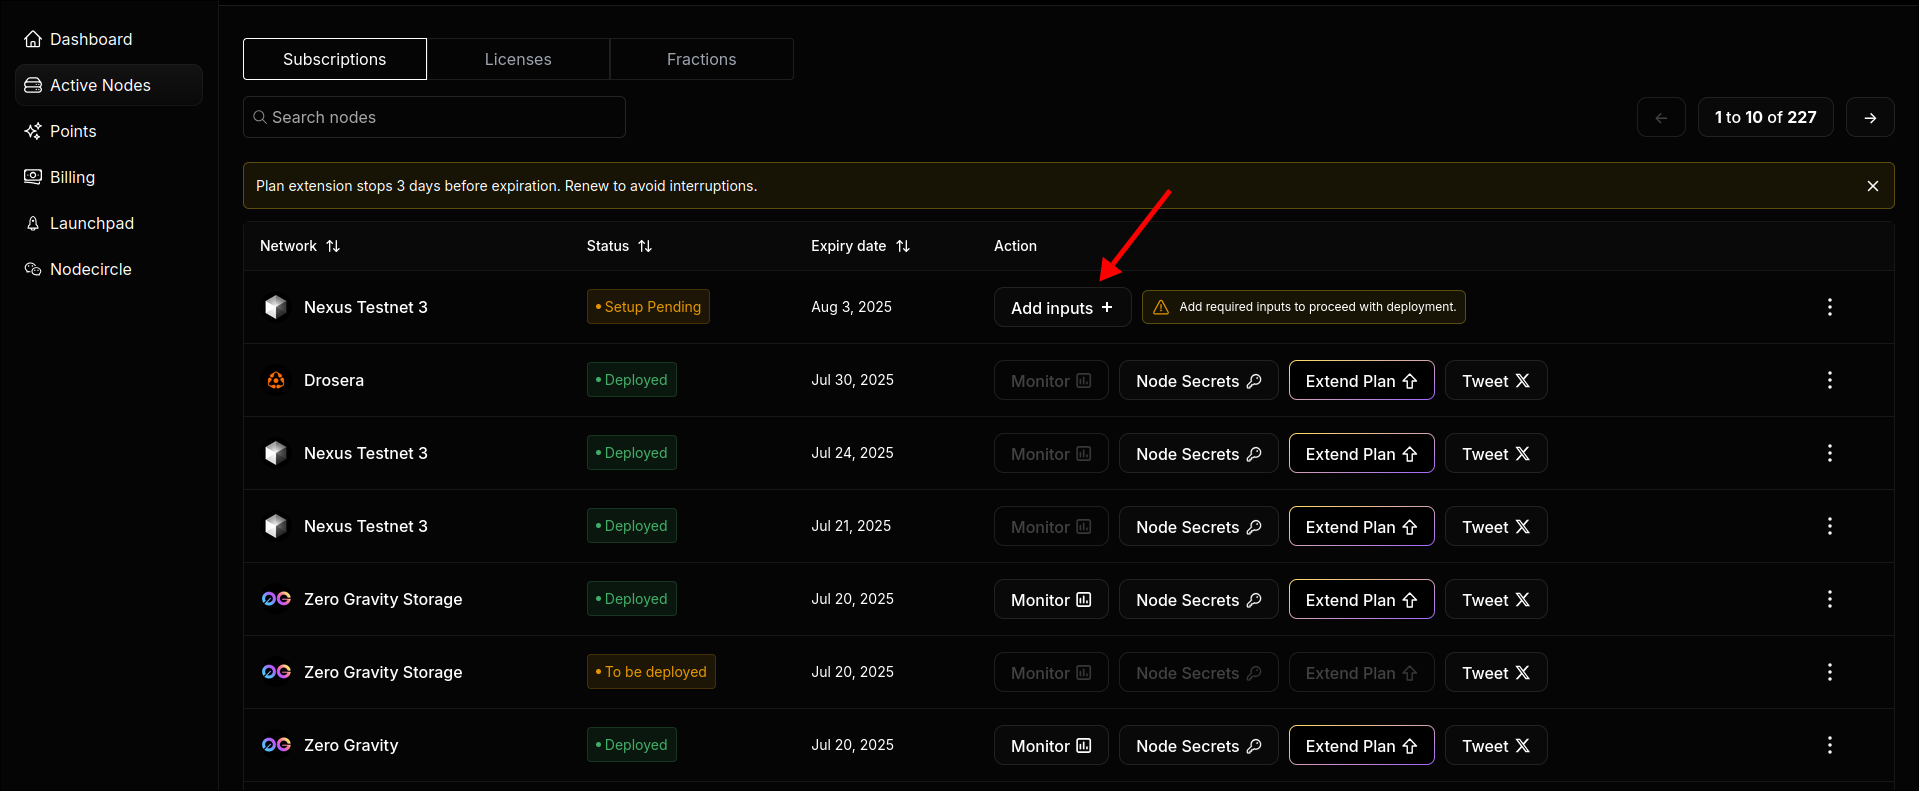Dismiss the plan extension notice banner
This screenshot has width=1919, height=791.
(x=1873, y=186)
